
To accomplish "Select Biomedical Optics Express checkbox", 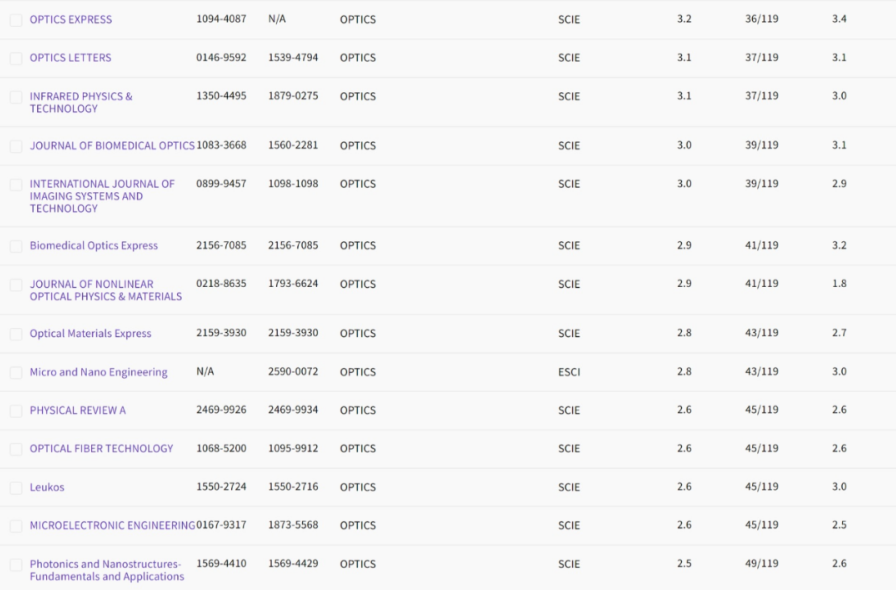I will [16, 246].
